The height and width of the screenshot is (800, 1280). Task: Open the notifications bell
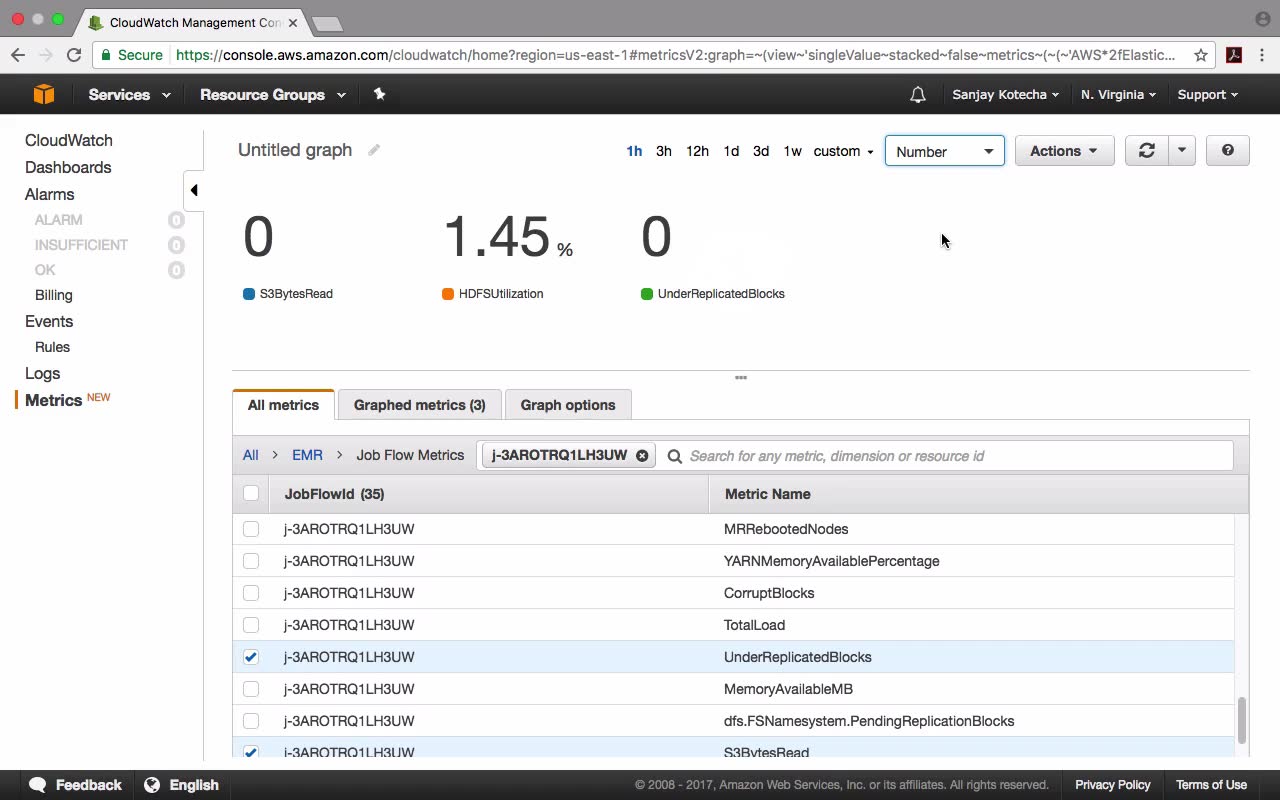[917, 94]
